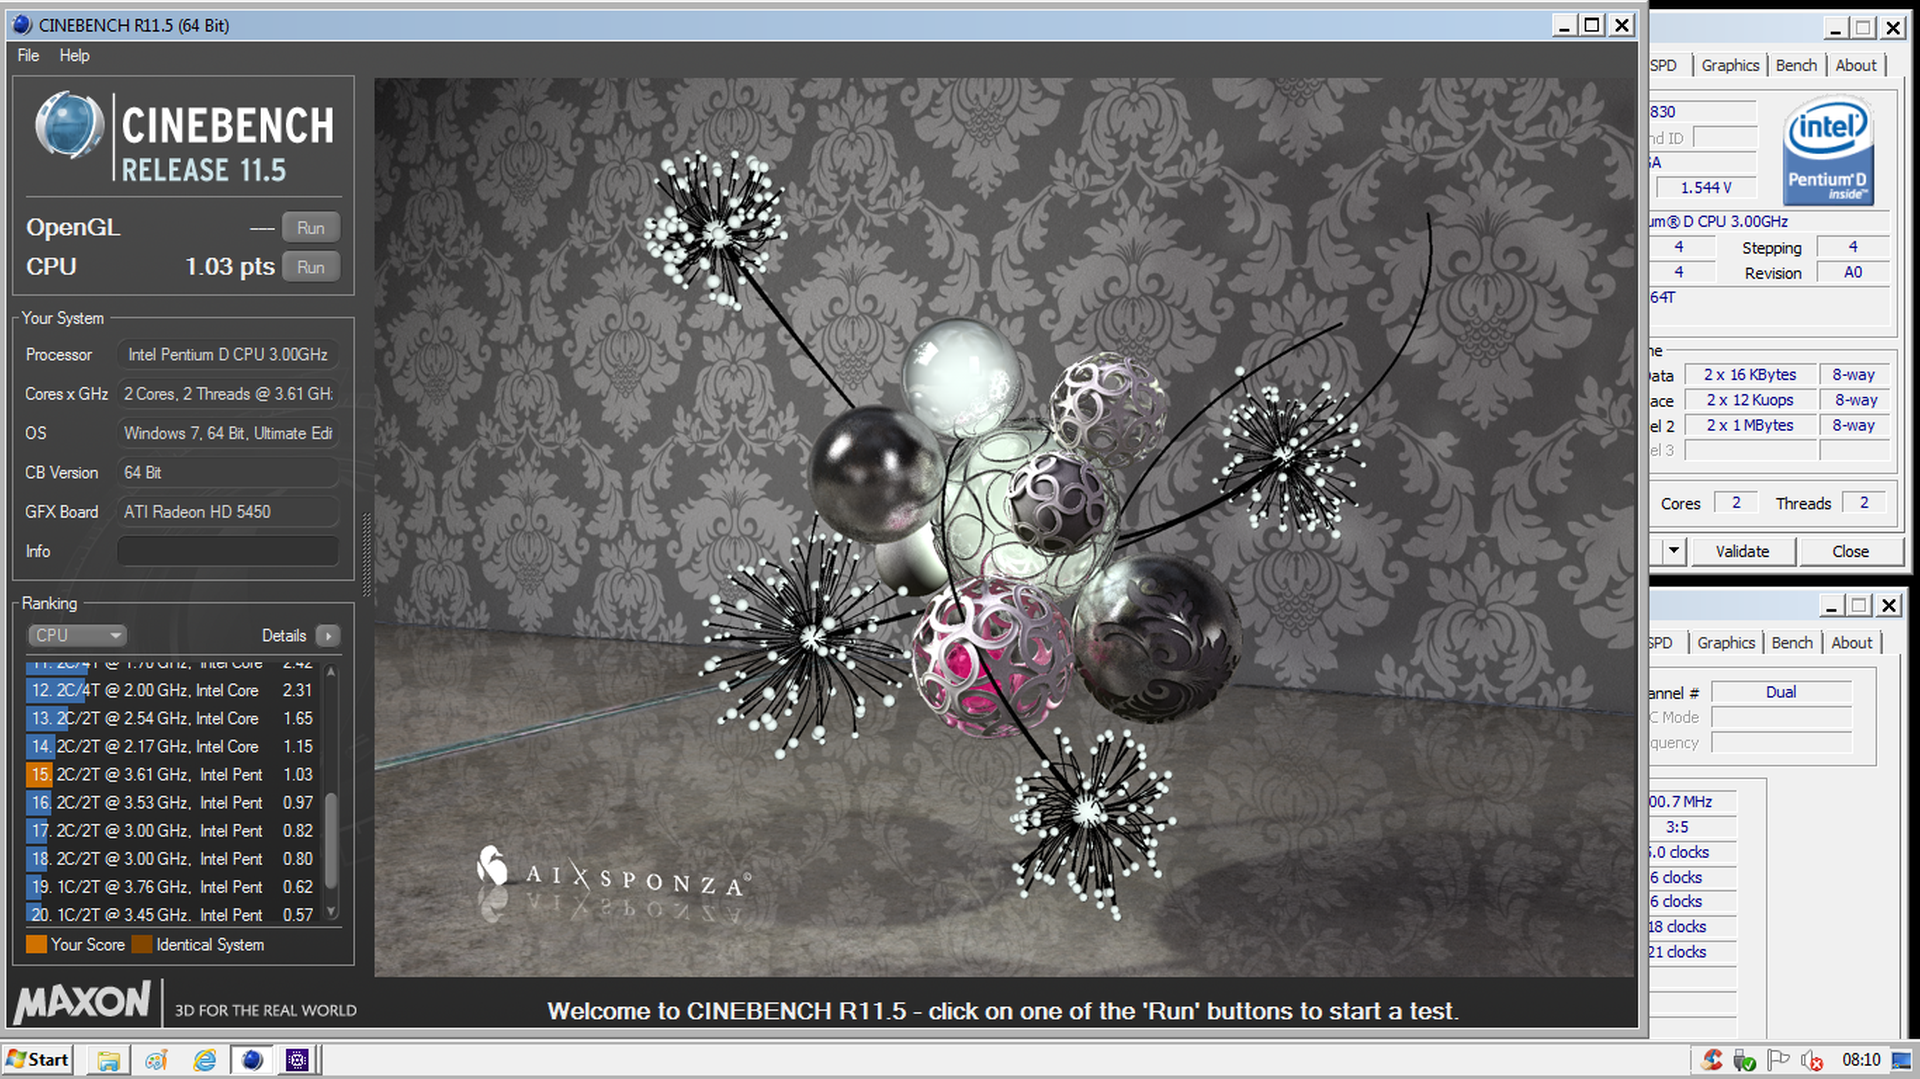Screen dimensions: 1920x1079
Task: Click the CPU-Z taskbar button
Action: (x=298, y=1060)
